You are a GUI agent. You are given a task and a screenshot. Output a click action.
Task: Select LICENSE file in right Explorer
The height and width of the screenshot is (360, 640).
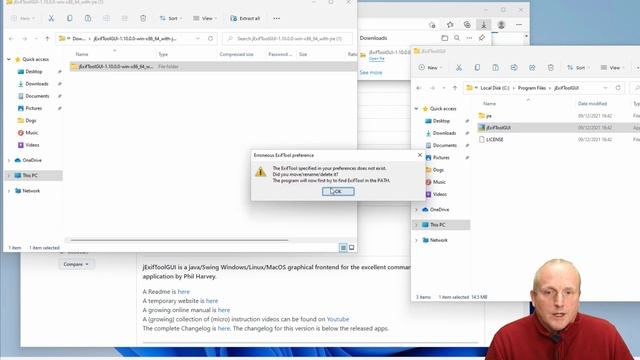[495, 140]
